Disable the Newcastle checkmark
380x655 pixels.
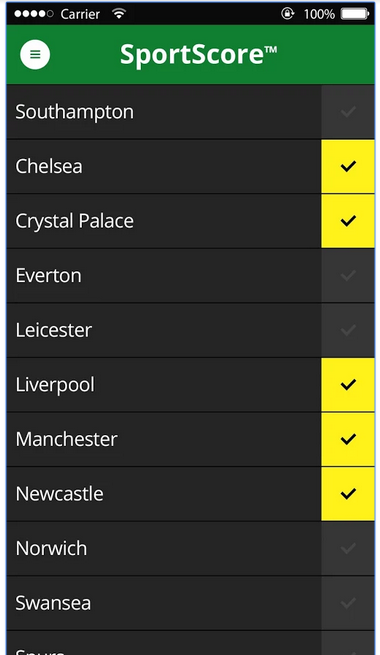pyautogui.click(x=348, y=494)
